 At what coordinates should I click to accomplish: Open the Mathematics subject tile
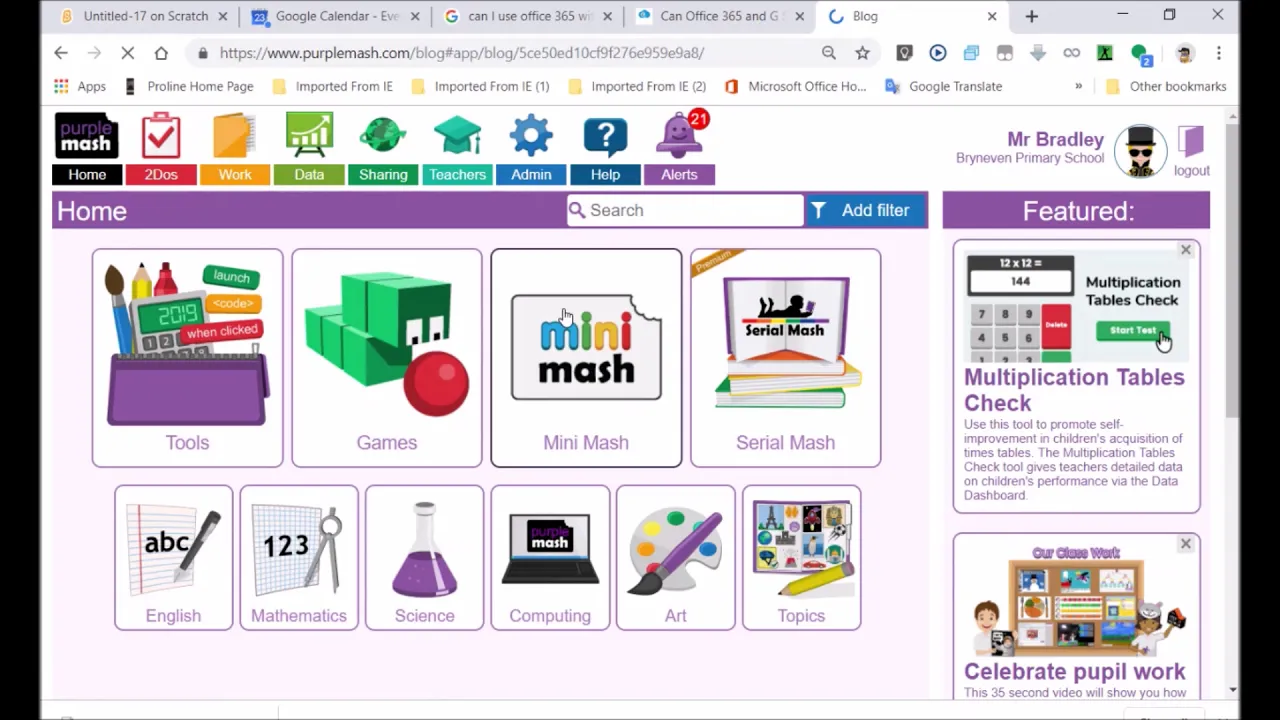[x=299, y=558]
